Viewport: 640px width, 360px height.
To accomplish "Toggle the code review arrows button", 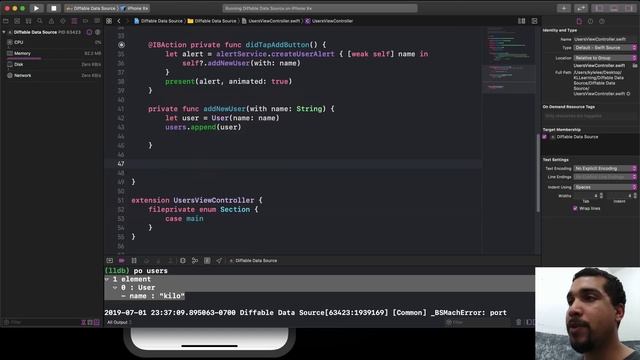I will tap(581, 8).
